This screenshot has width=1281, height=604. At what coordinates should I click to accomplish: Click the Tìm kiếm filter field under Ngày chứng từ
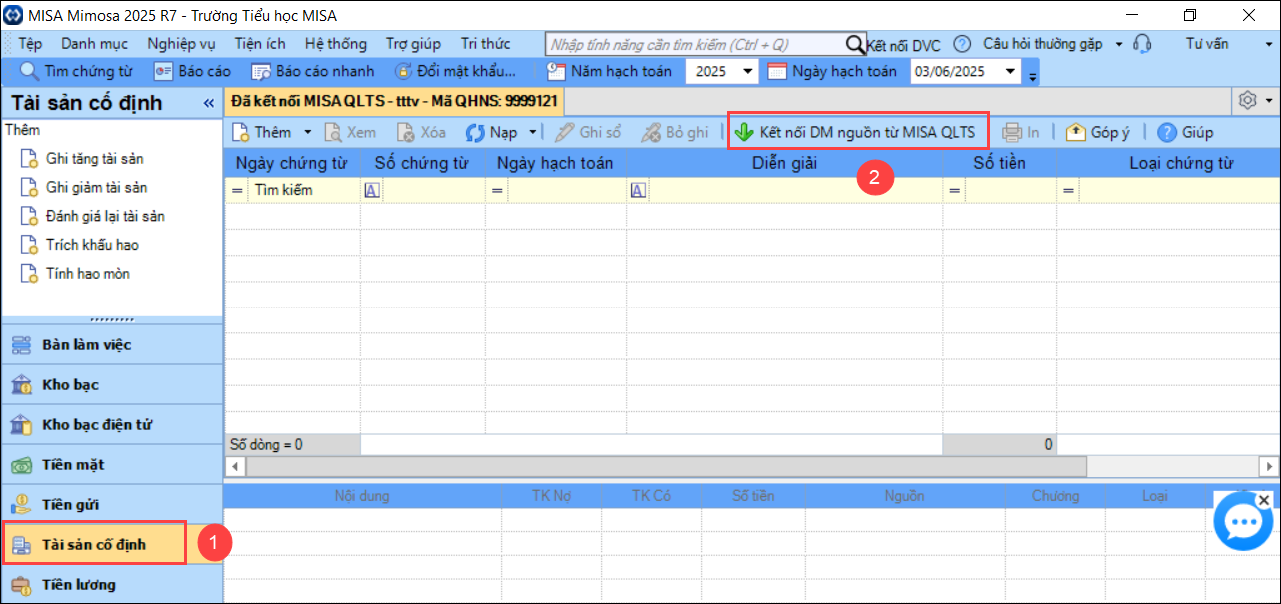(304, 190)
